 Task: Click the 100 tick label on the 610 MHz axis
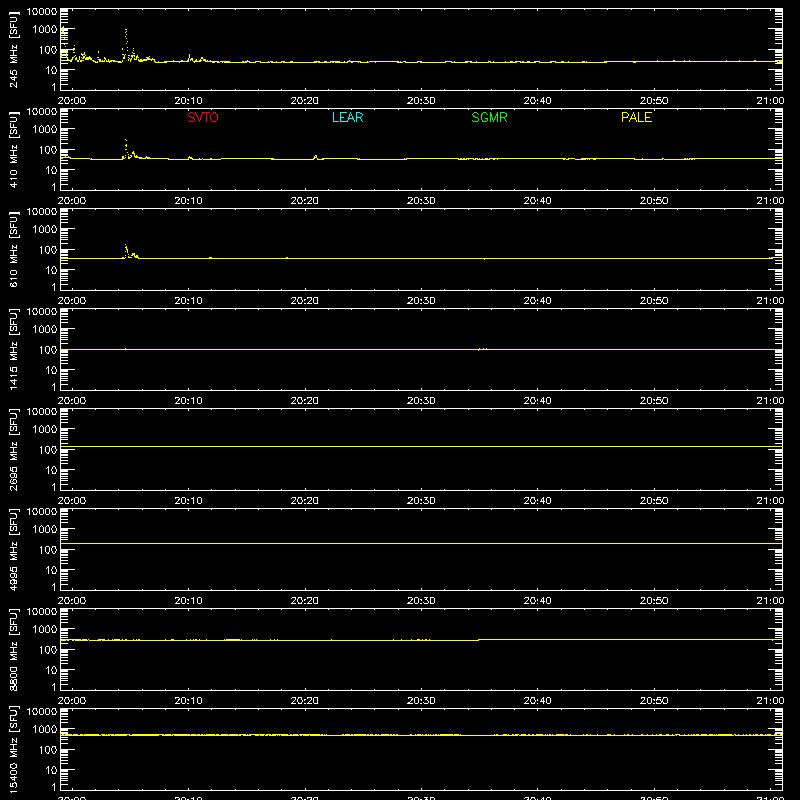click(x=48, y=250)
